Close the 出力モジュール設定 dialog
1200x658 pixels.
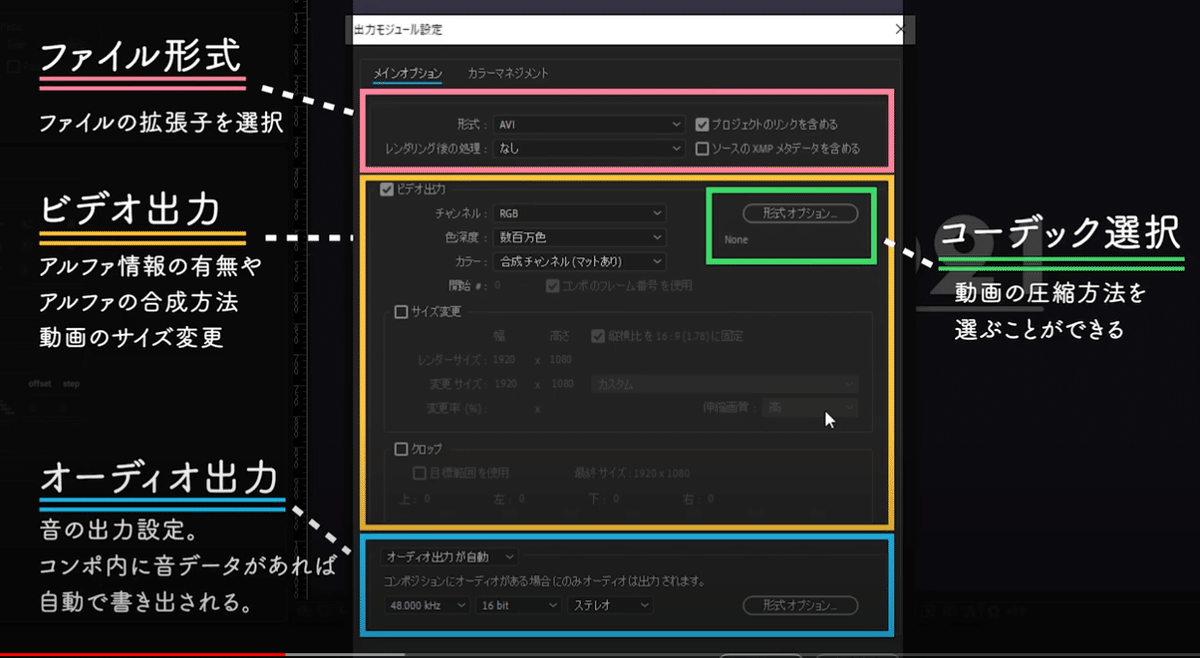(x=899, y=31)
